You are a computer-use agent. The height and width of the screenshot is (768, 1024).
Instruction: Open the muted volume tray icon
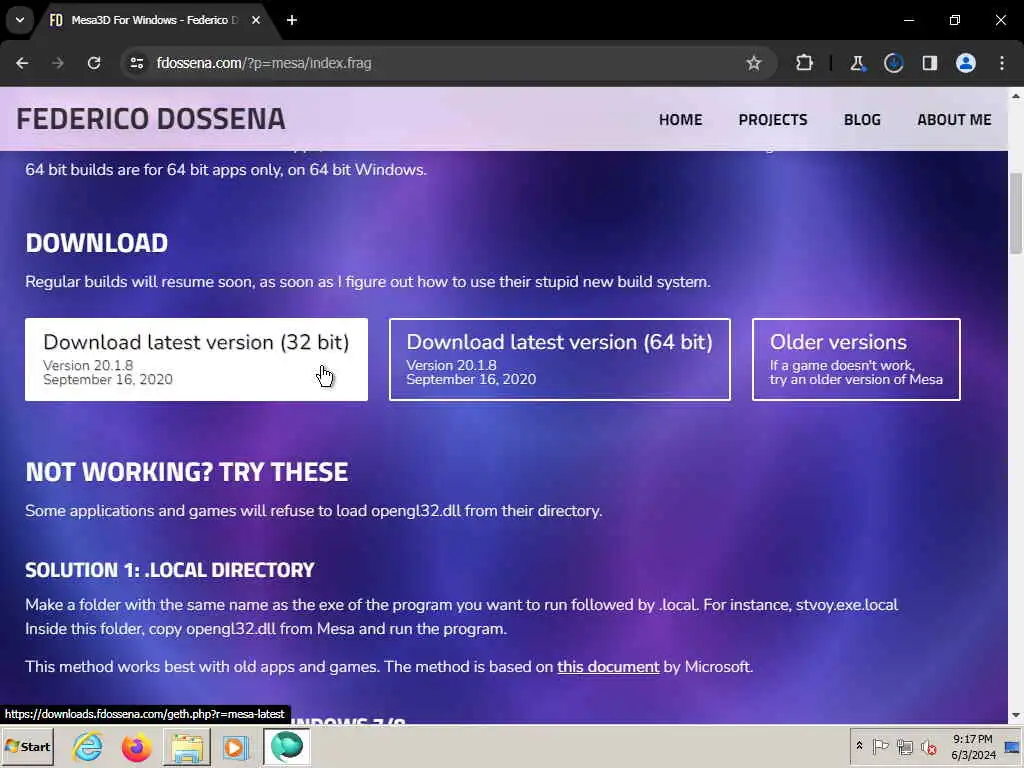tap(928, 746)
